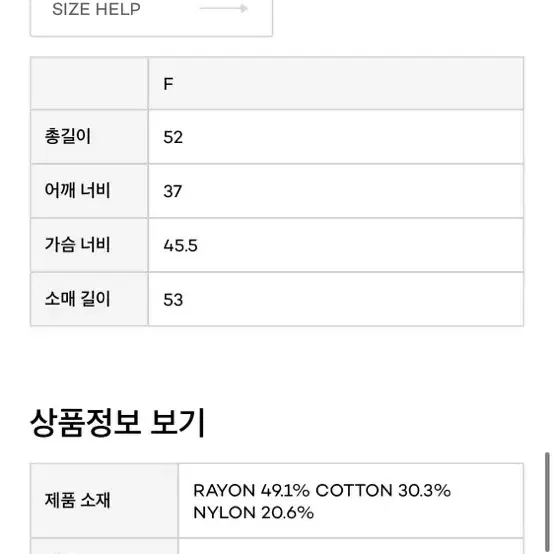
Task: Click the partially visible row below 제품 소재
Action: 277,546
